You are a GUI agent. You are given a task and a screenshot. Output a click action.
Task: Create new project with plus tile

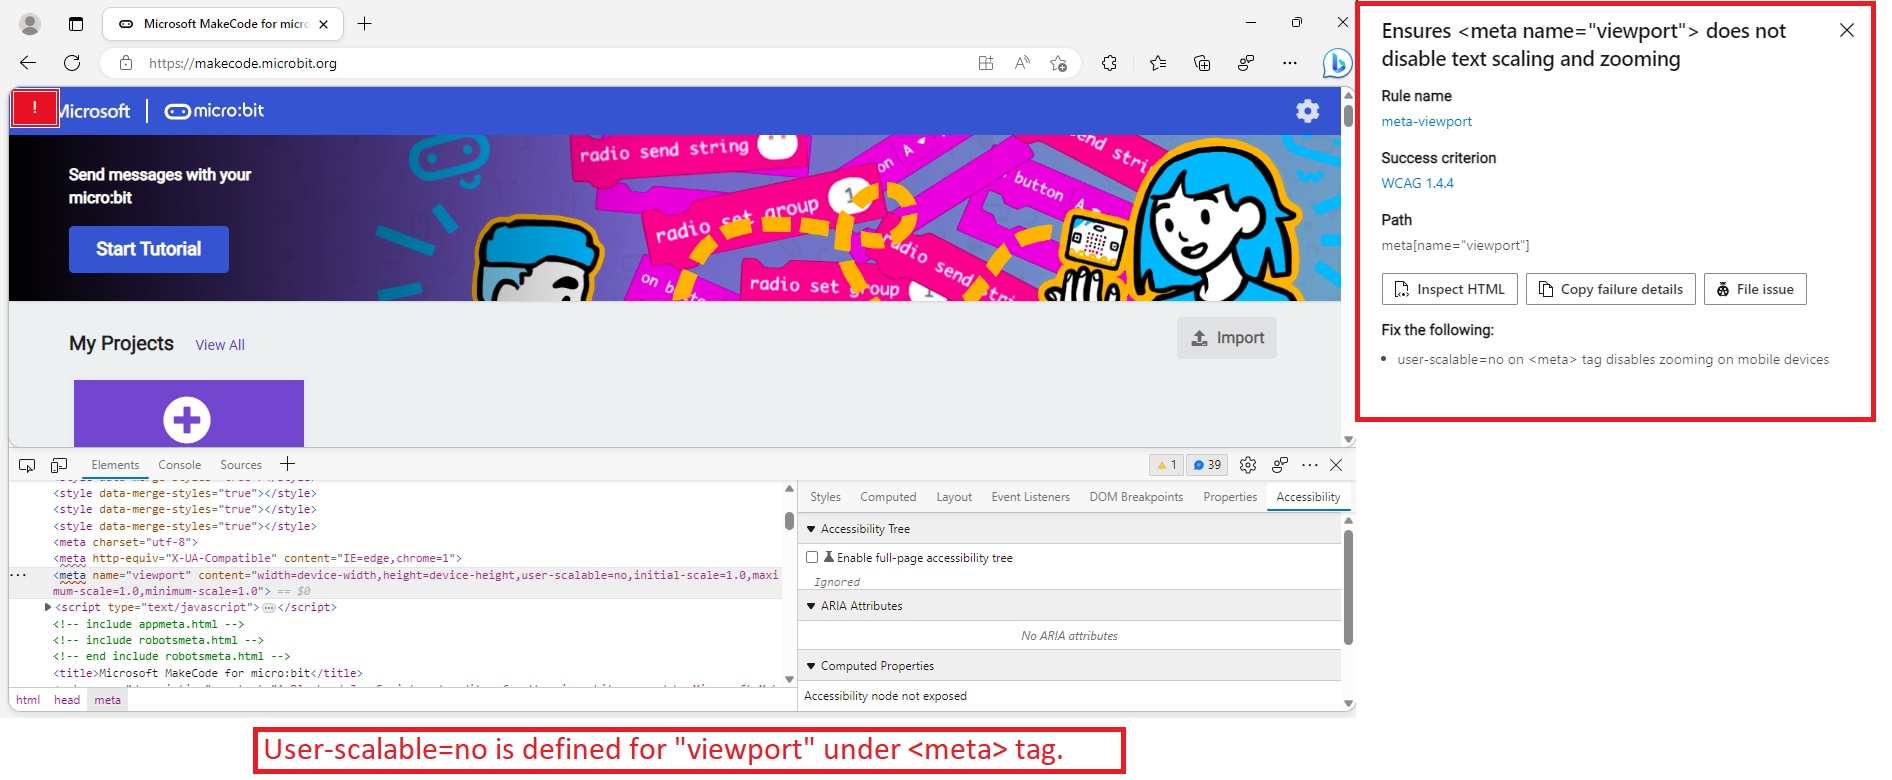[x=188, y=414]
